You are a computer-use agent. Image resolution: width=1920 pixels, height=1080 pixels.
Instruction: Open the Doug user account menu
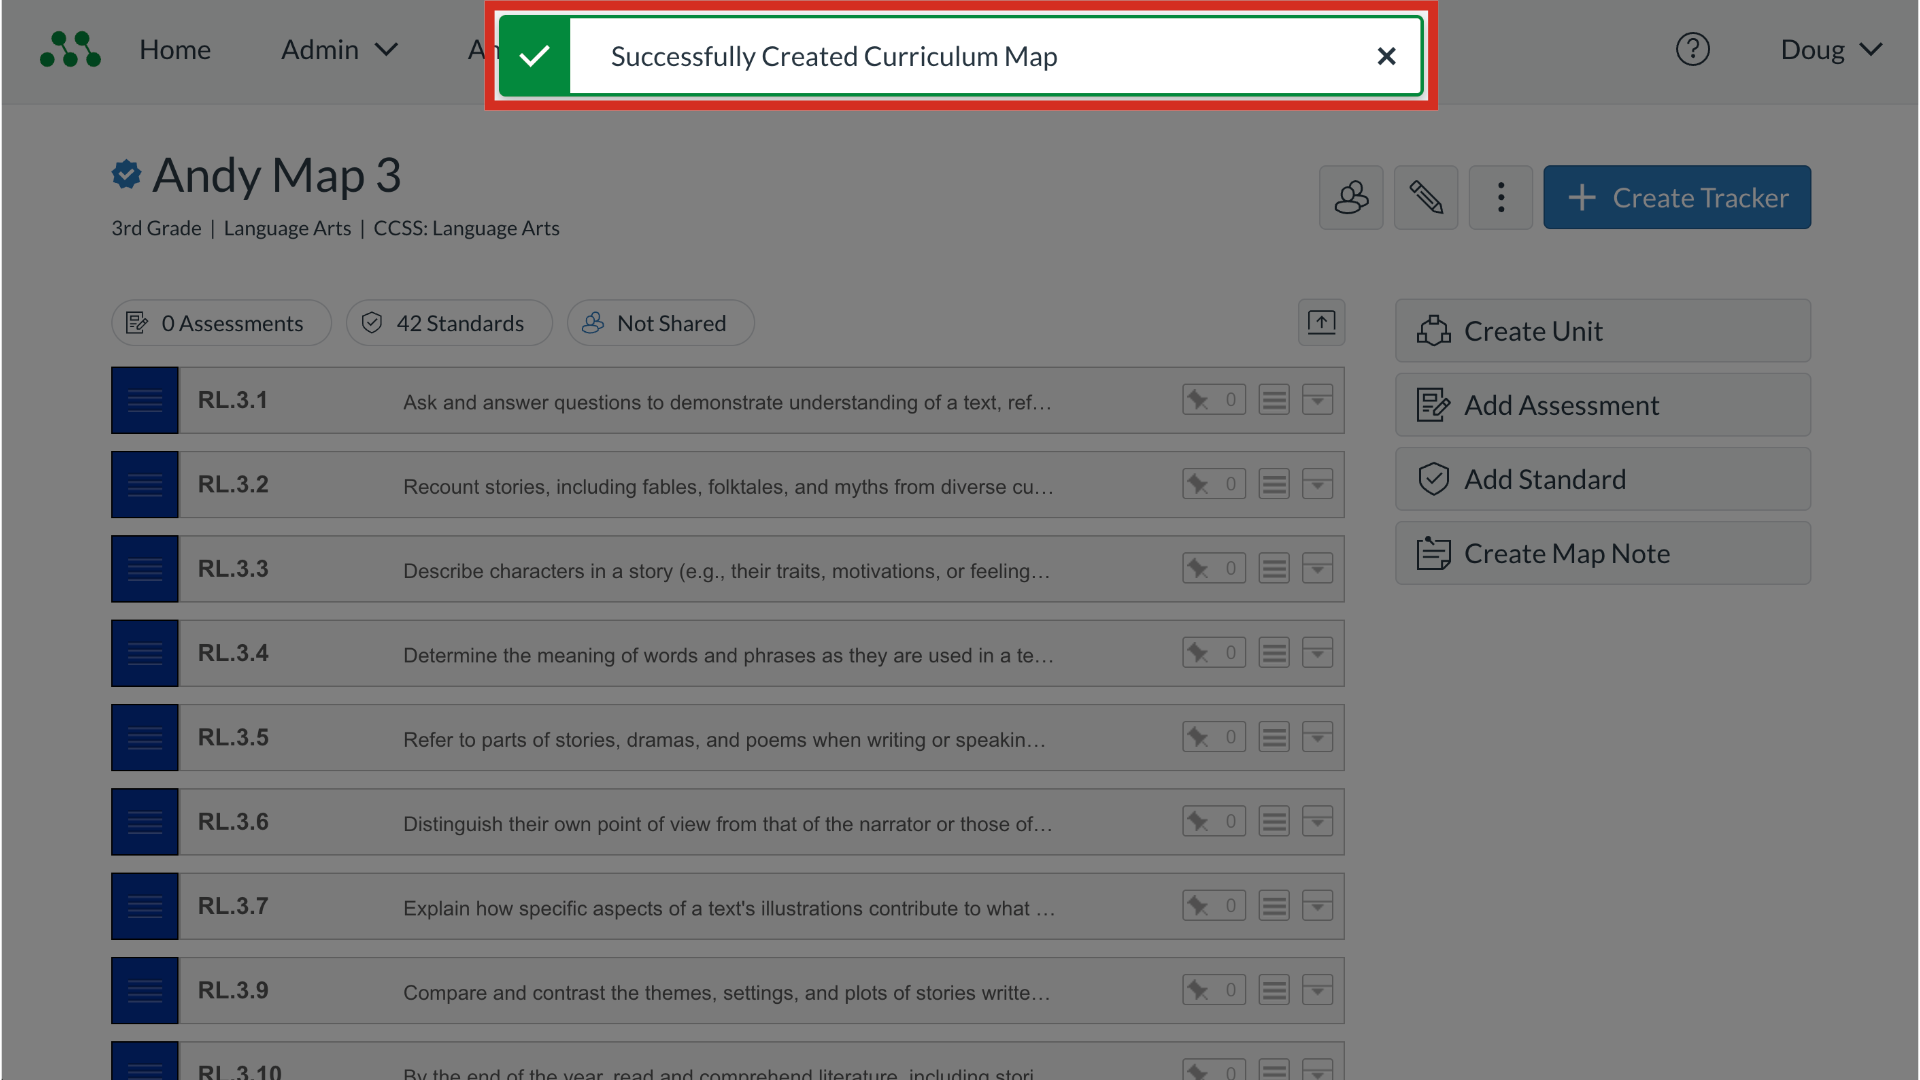pos(1830,50)
